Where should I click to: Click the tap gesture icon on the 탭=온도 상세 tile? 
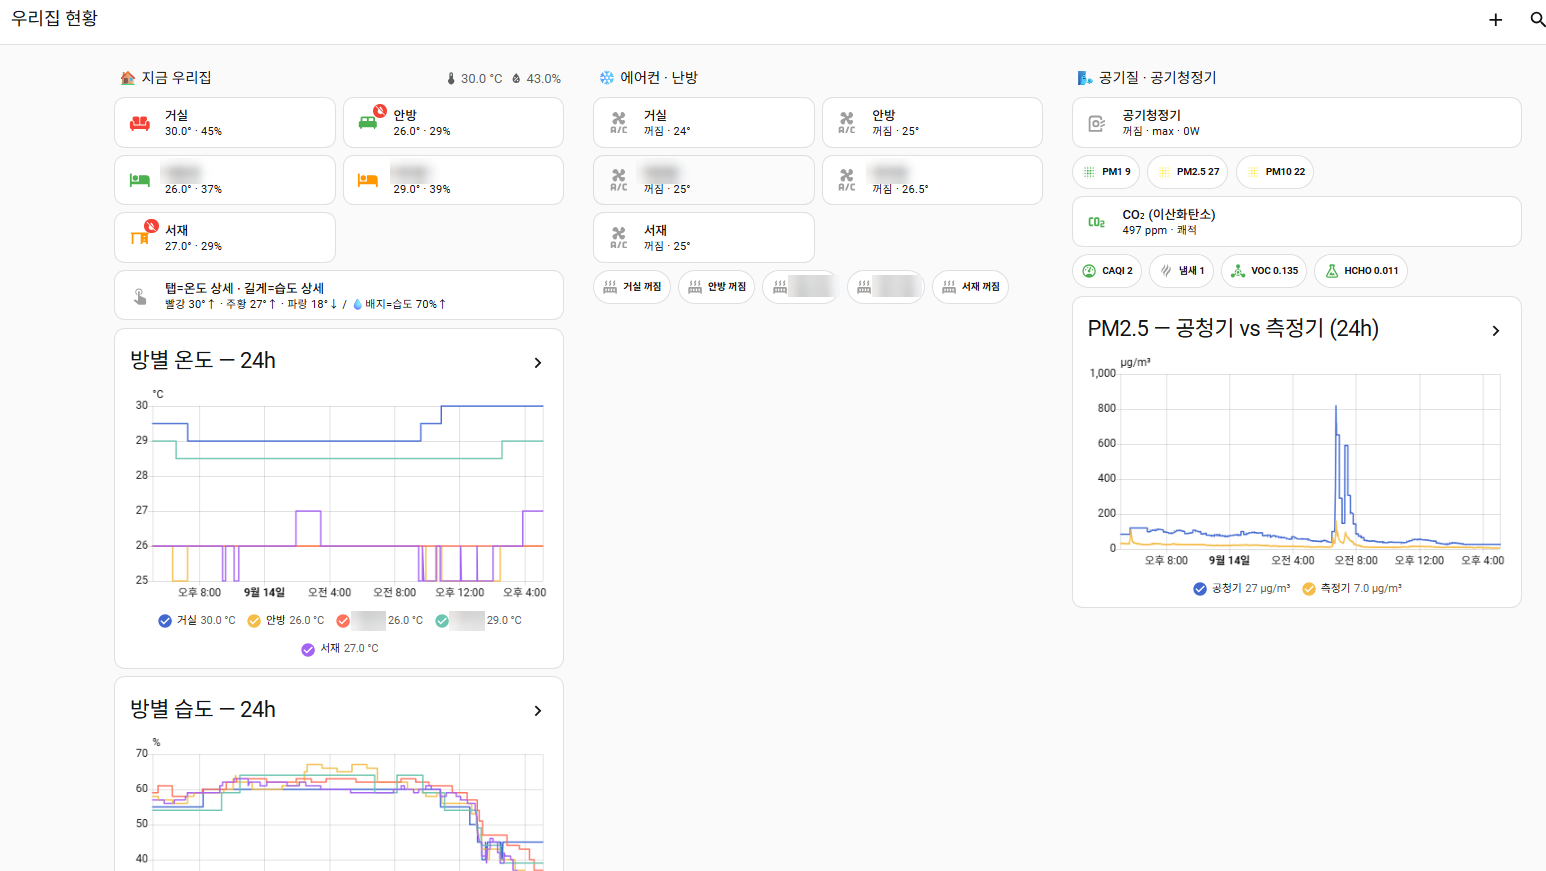click(140, 296)
